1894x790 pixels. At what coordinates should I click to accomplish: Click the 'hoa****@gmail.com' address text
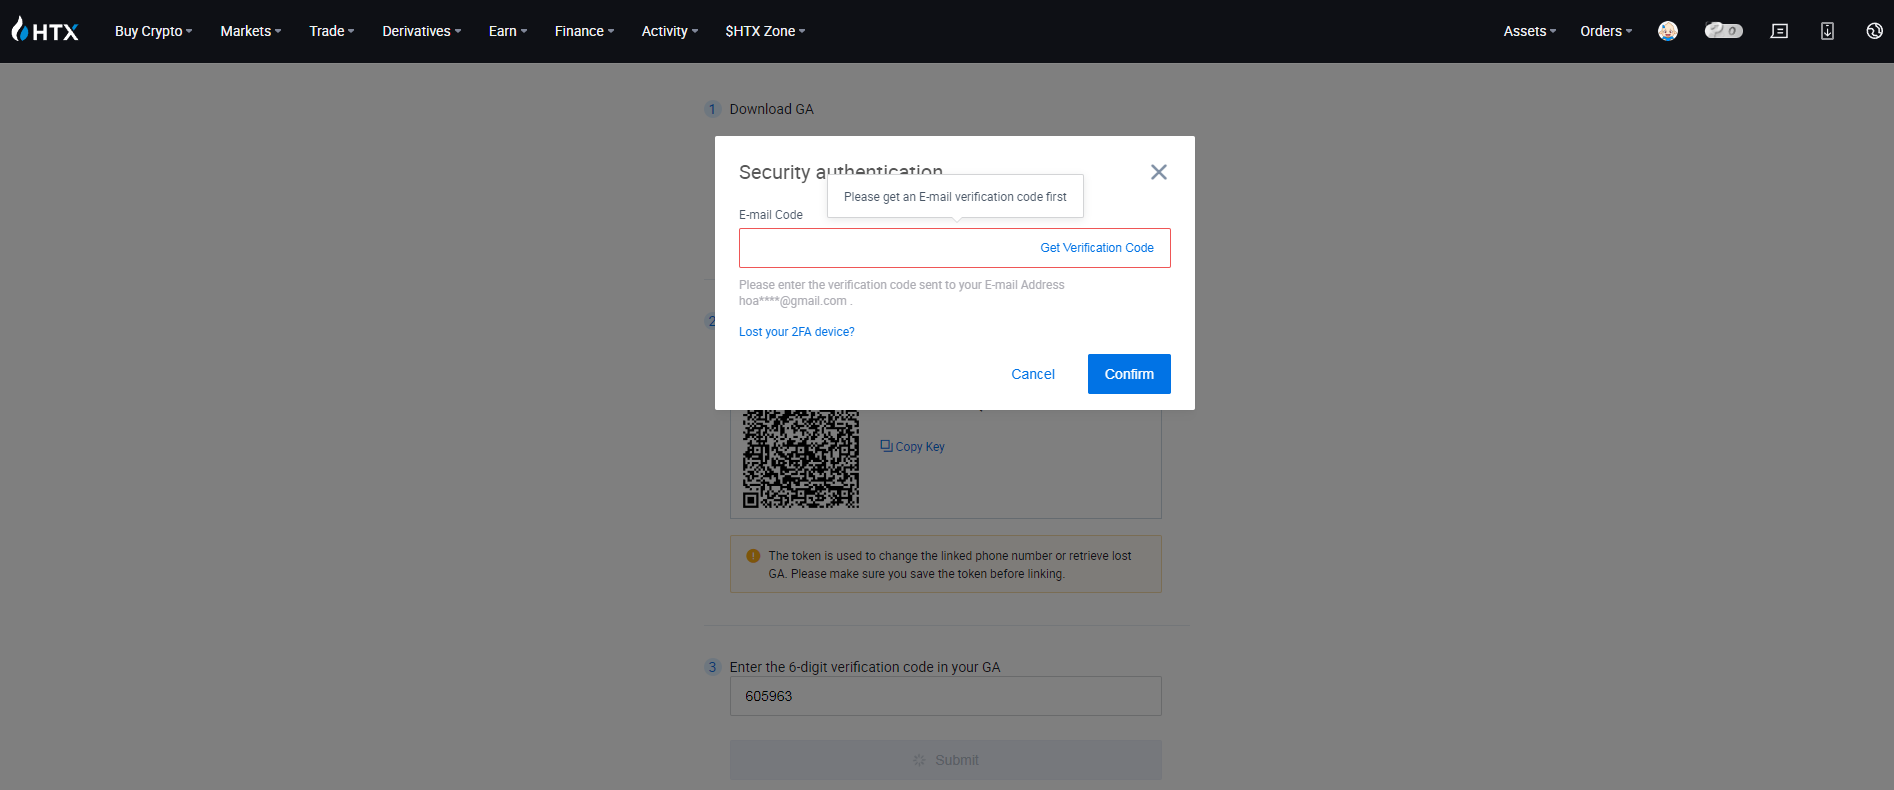tap(793, 301)
